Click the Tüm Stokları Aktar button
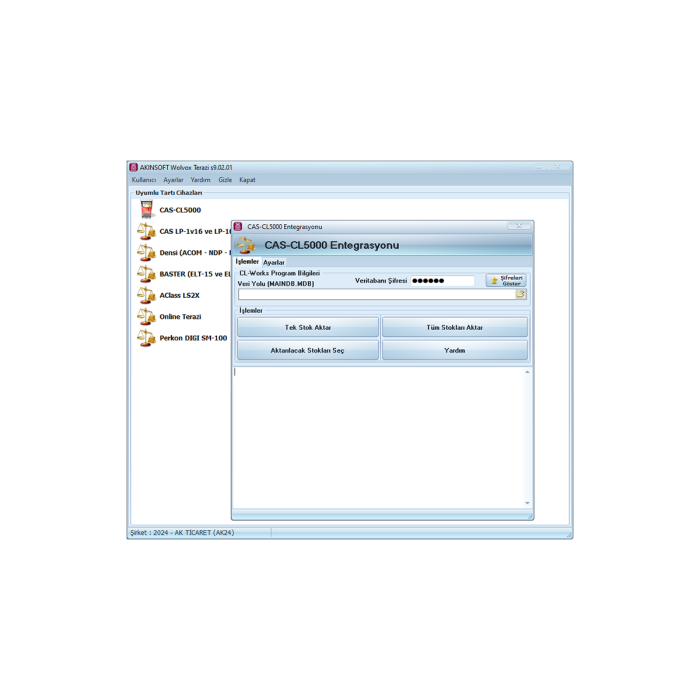Viewport: 700px width, 700px height. 454,327
